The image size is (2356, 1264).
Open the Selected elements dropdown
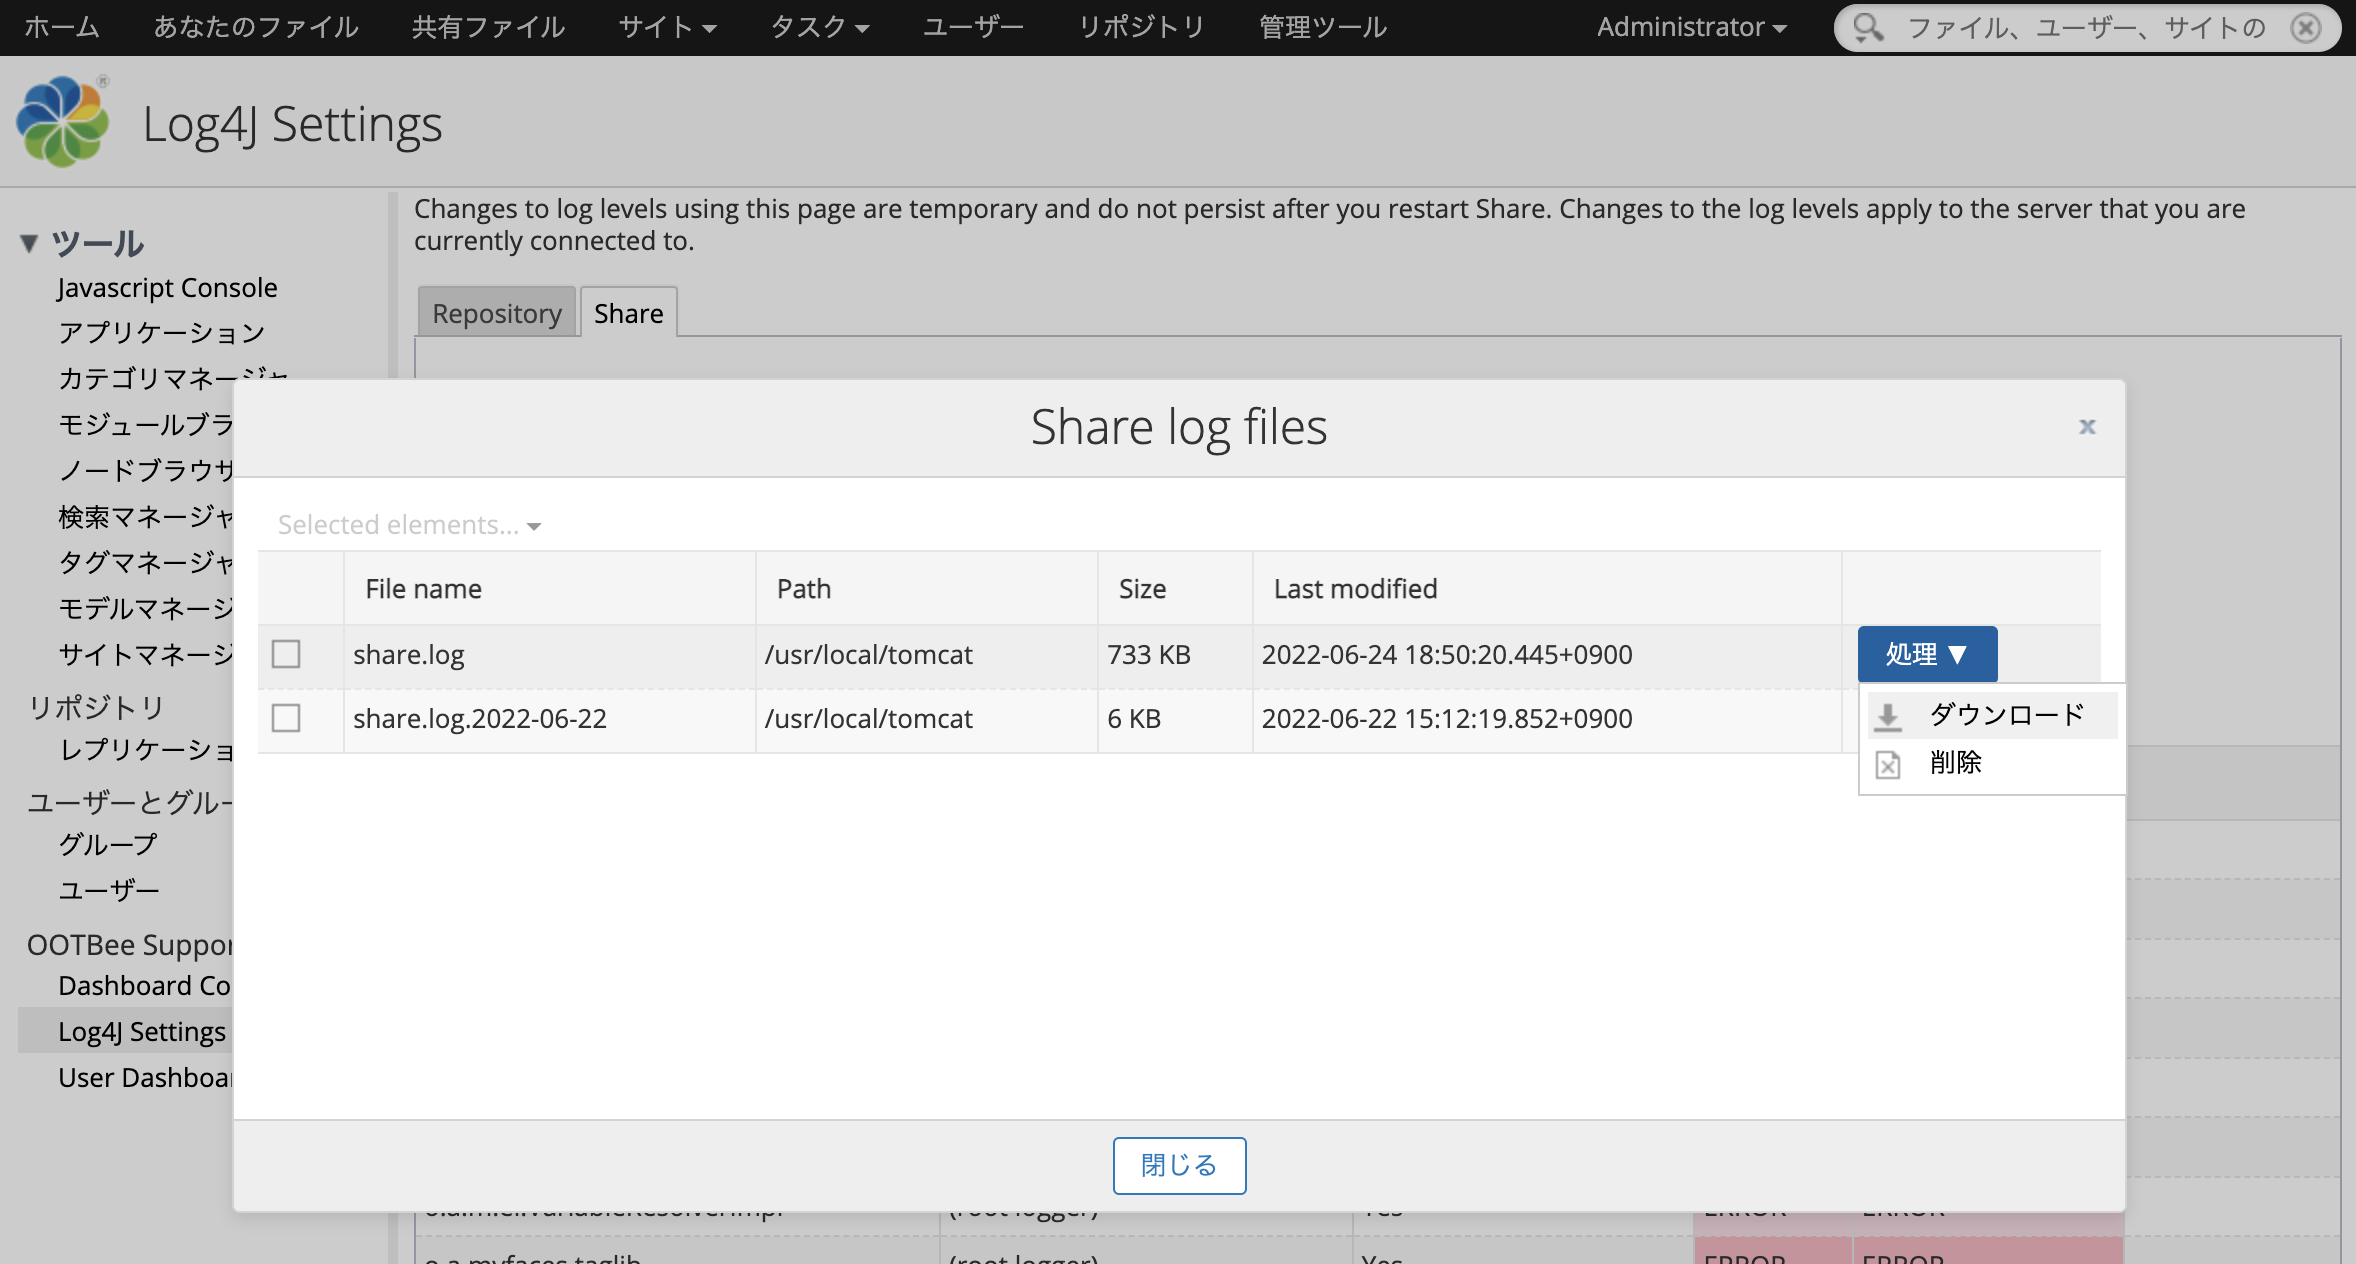[x=409, y=525]
